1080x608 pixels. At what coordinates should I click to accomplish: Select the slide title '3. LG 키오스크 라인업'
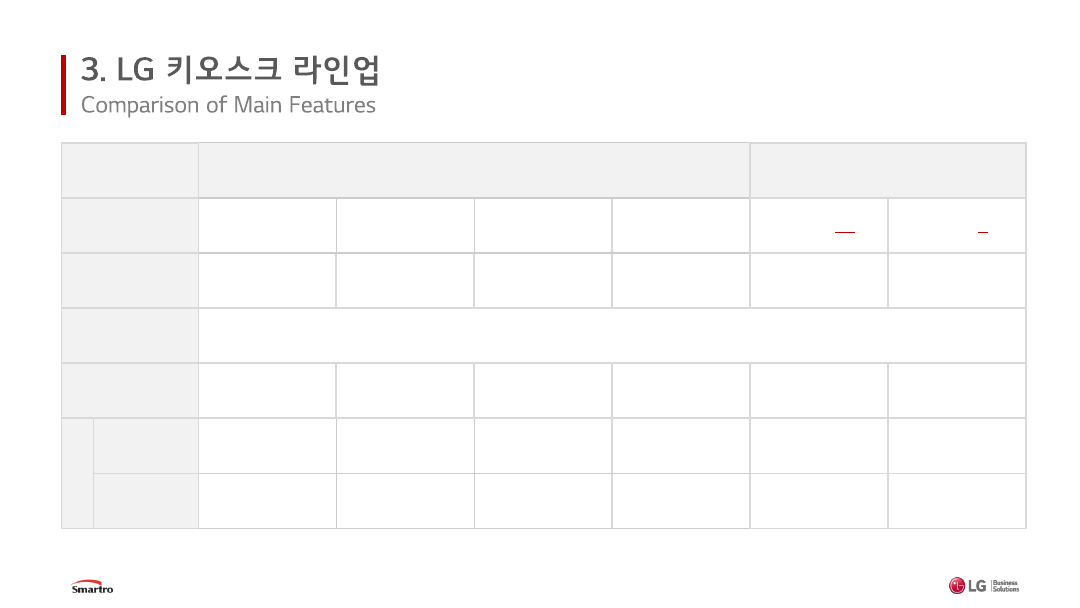230,71
